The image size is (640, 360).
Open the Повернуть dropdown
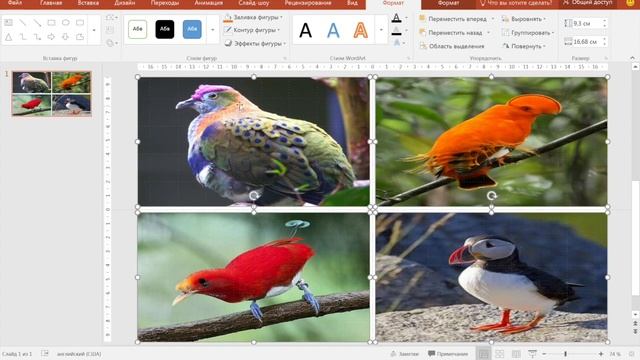point(524,46)
